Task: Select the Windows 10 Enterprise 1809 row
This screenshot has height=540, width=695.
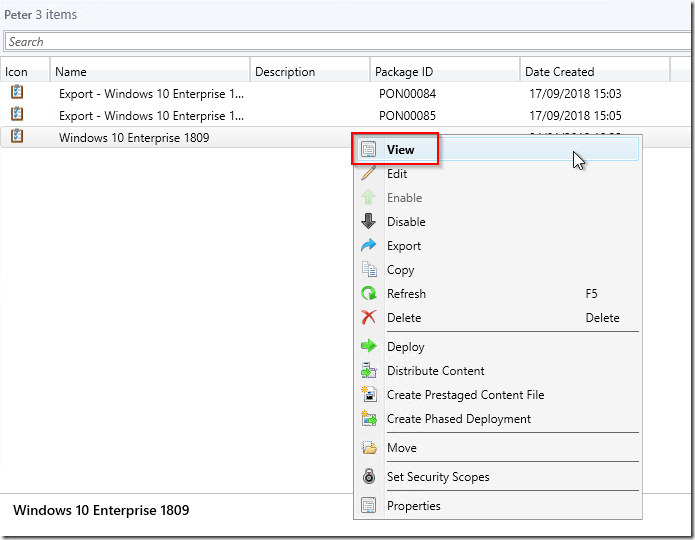Action: 134,138
